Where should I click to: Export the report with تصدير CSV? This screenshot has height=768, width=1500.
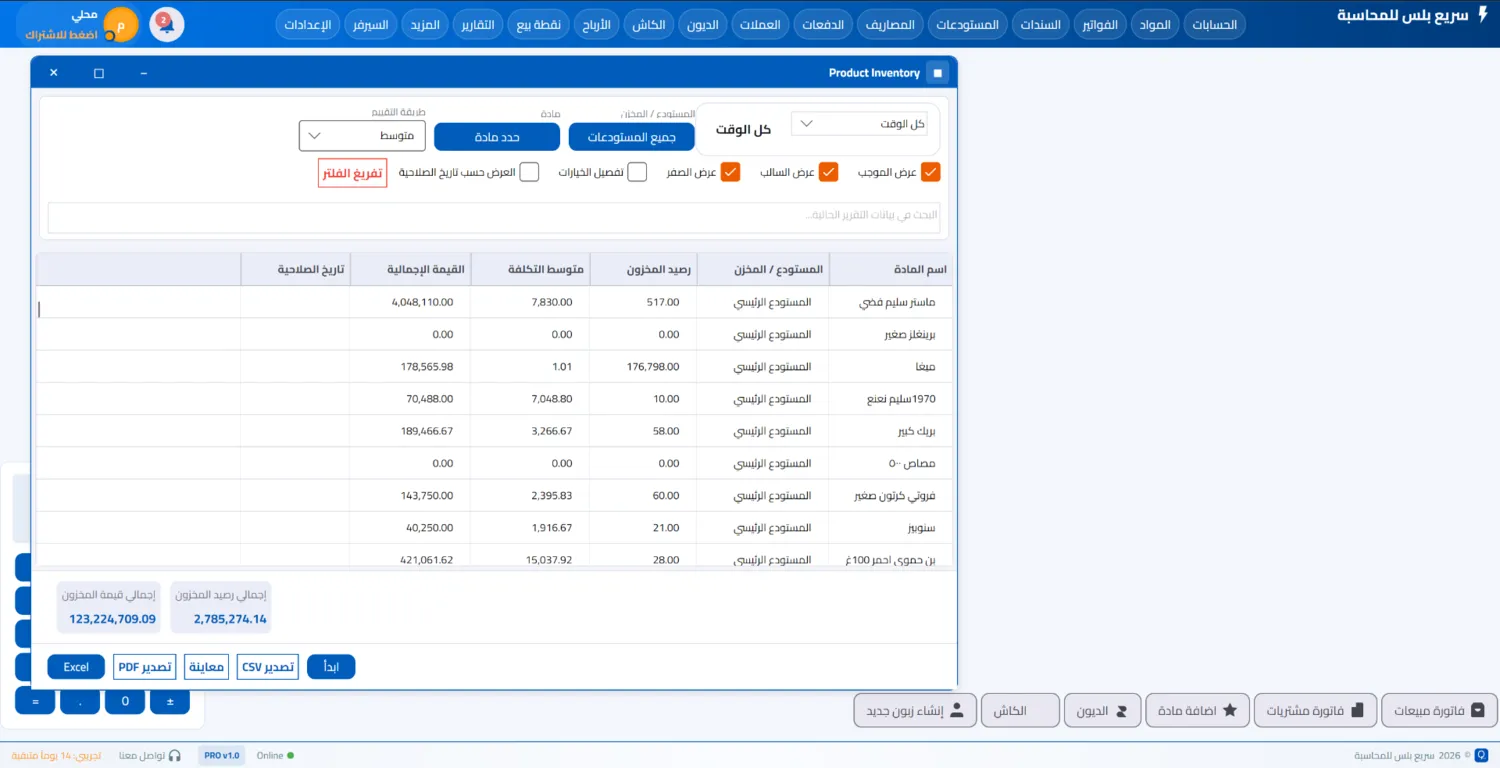tap(268, 667)
